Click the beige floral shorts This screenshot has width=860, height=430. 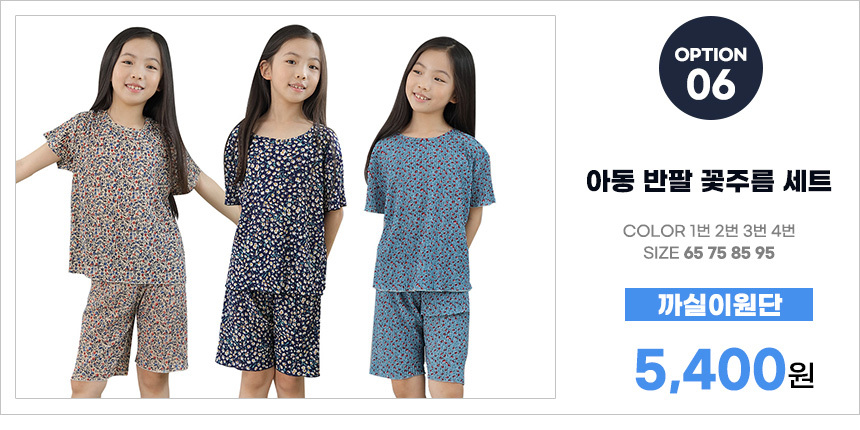(131, 329)
